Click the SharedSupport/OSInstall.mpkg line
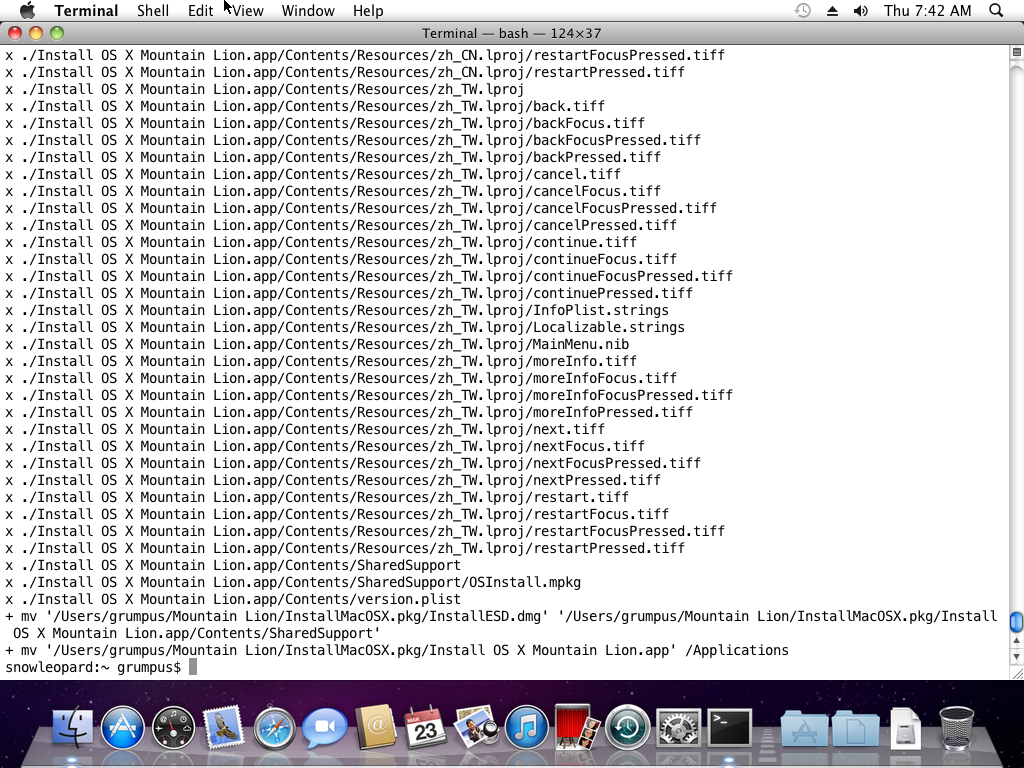This screenshot has height=768, width=1024. [293, 582]
